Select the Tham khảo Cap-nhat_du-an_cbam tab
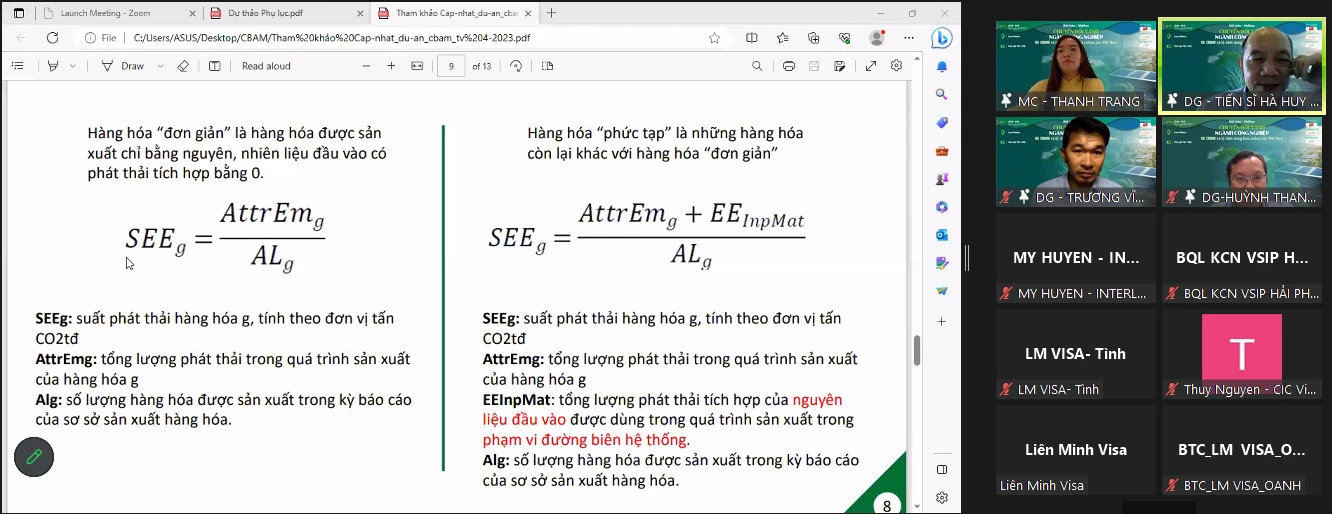The image size is (1332, 514). pos(453,13)
